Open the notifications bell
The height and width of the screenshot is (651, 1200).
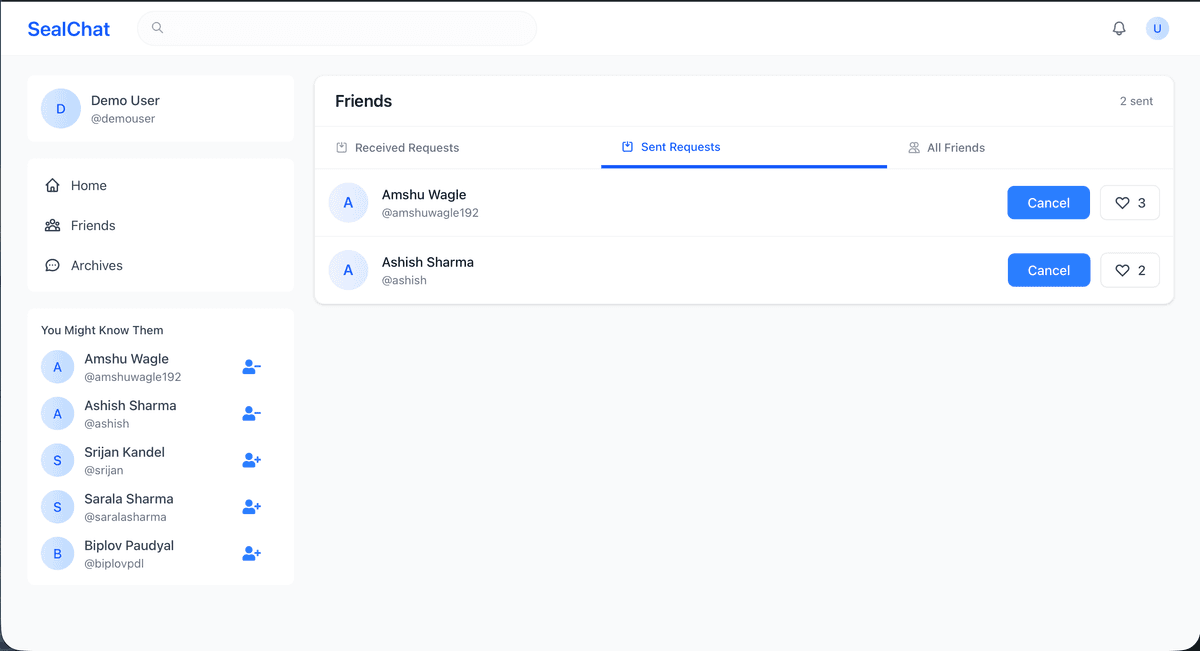[x=1119, y=29]
